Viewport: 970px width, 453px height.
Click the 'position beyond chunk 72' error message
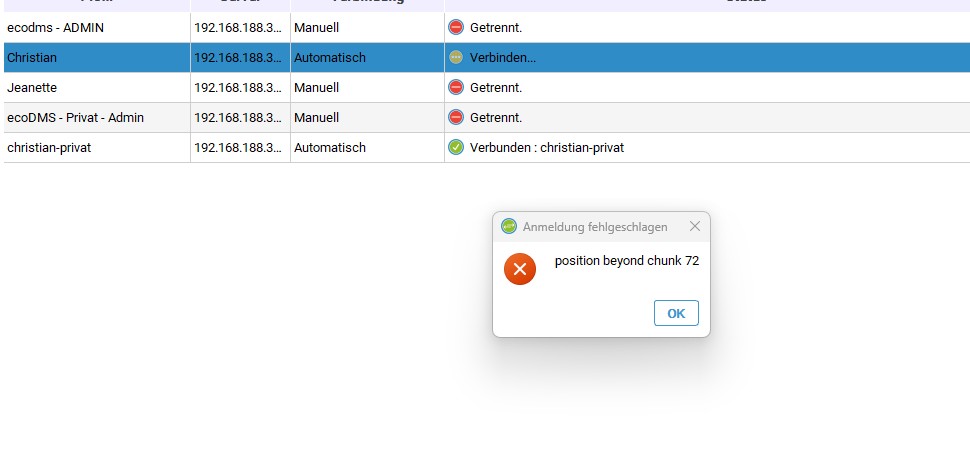[x=627, y=262]
